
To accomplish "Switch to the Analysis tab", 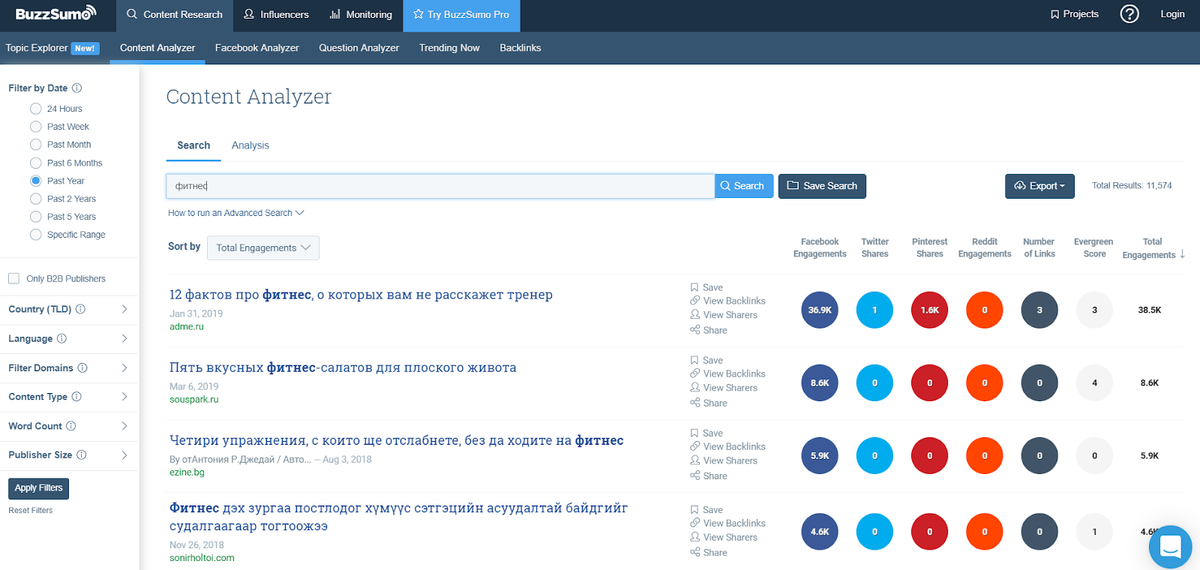I will pyautogui.click(x=250, y=145).
